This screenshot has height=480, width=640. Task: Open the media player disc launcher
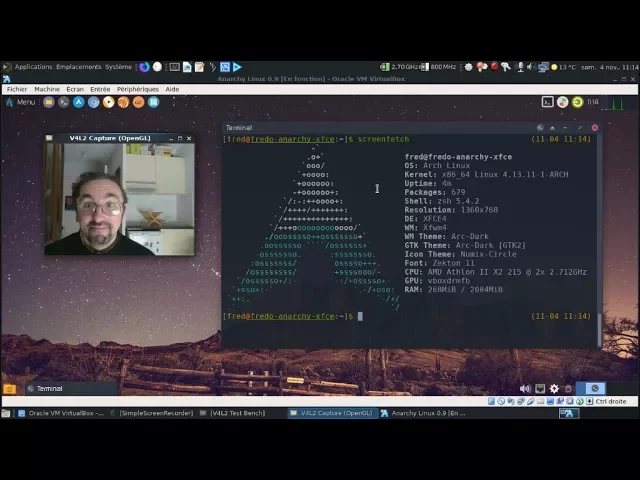[x=109, y=102]
